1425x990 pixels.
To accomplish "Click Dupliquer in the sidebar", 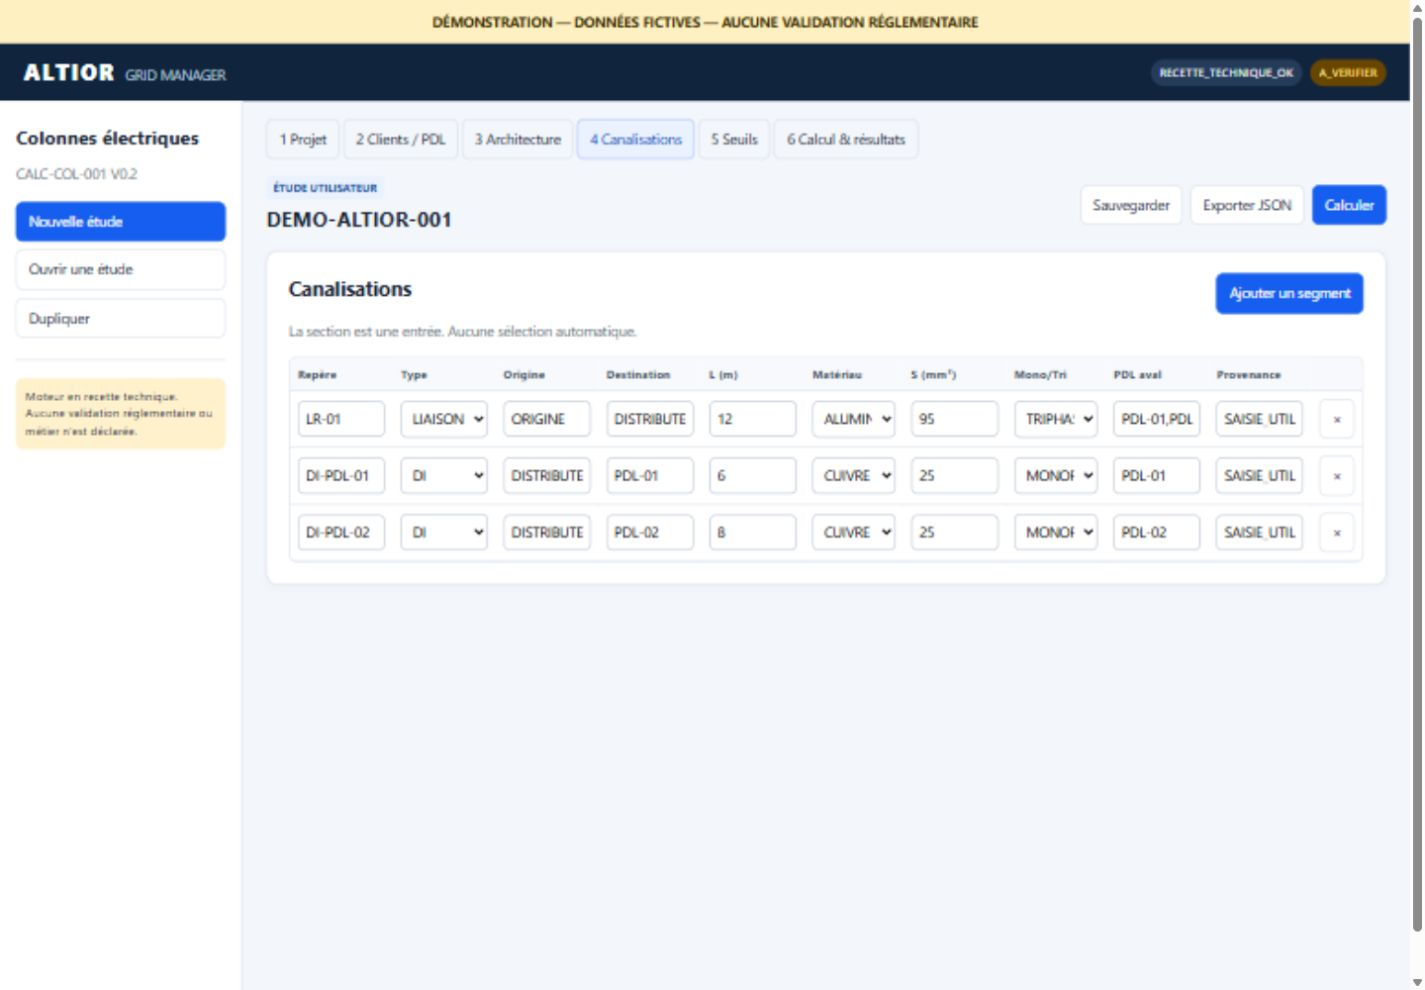I will click(x=121, y=318).
